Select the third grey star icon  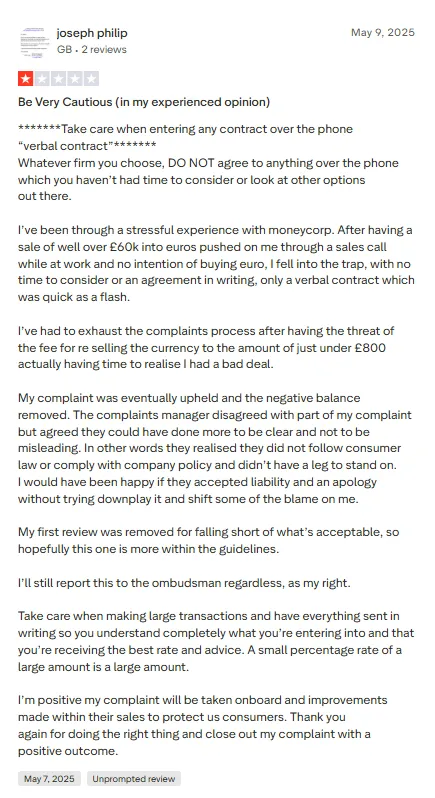[59, 79]
